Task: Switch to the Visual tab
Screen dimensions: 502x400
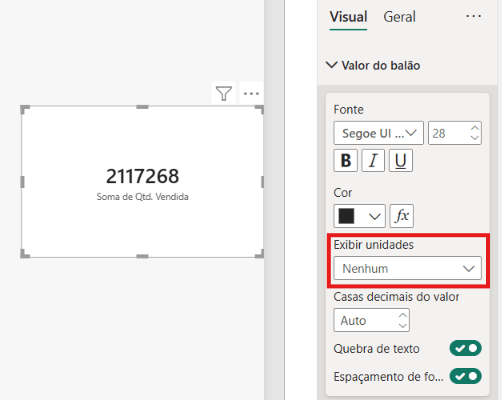Action: click(x=348, y=17)
